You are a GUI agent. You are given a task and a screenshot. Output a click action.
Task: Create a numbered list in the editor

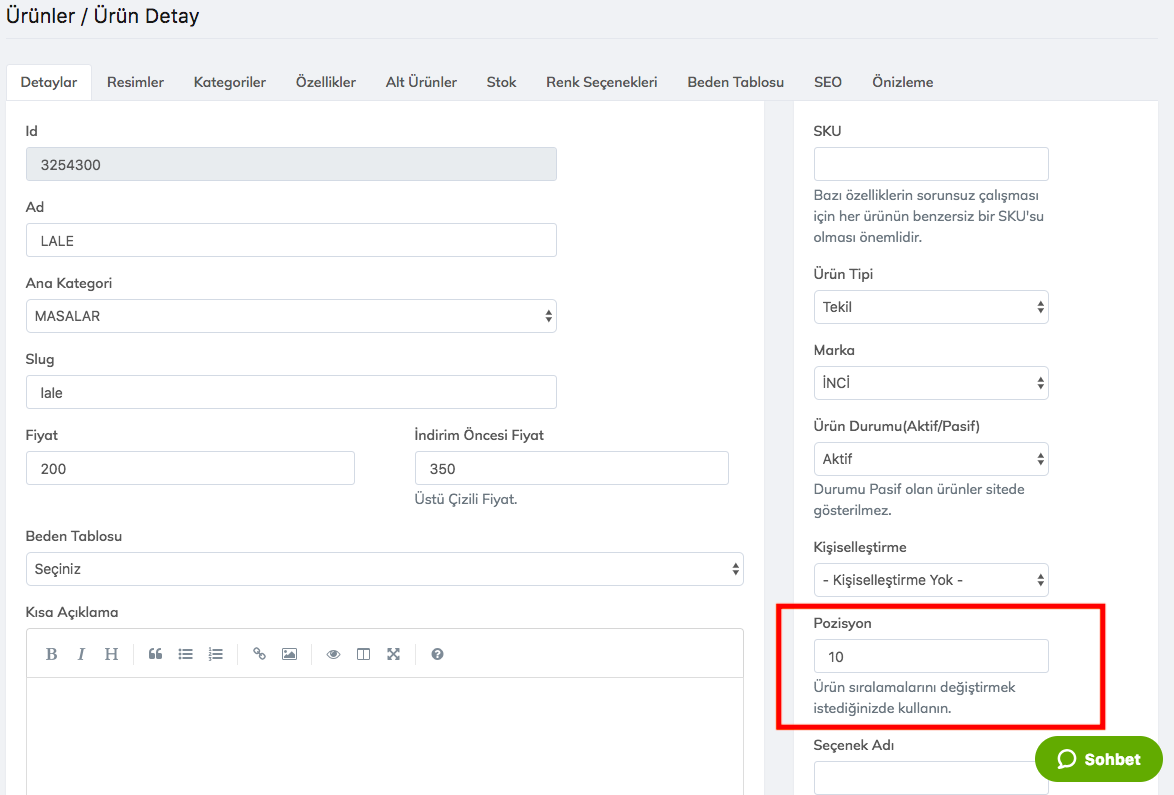215,654
